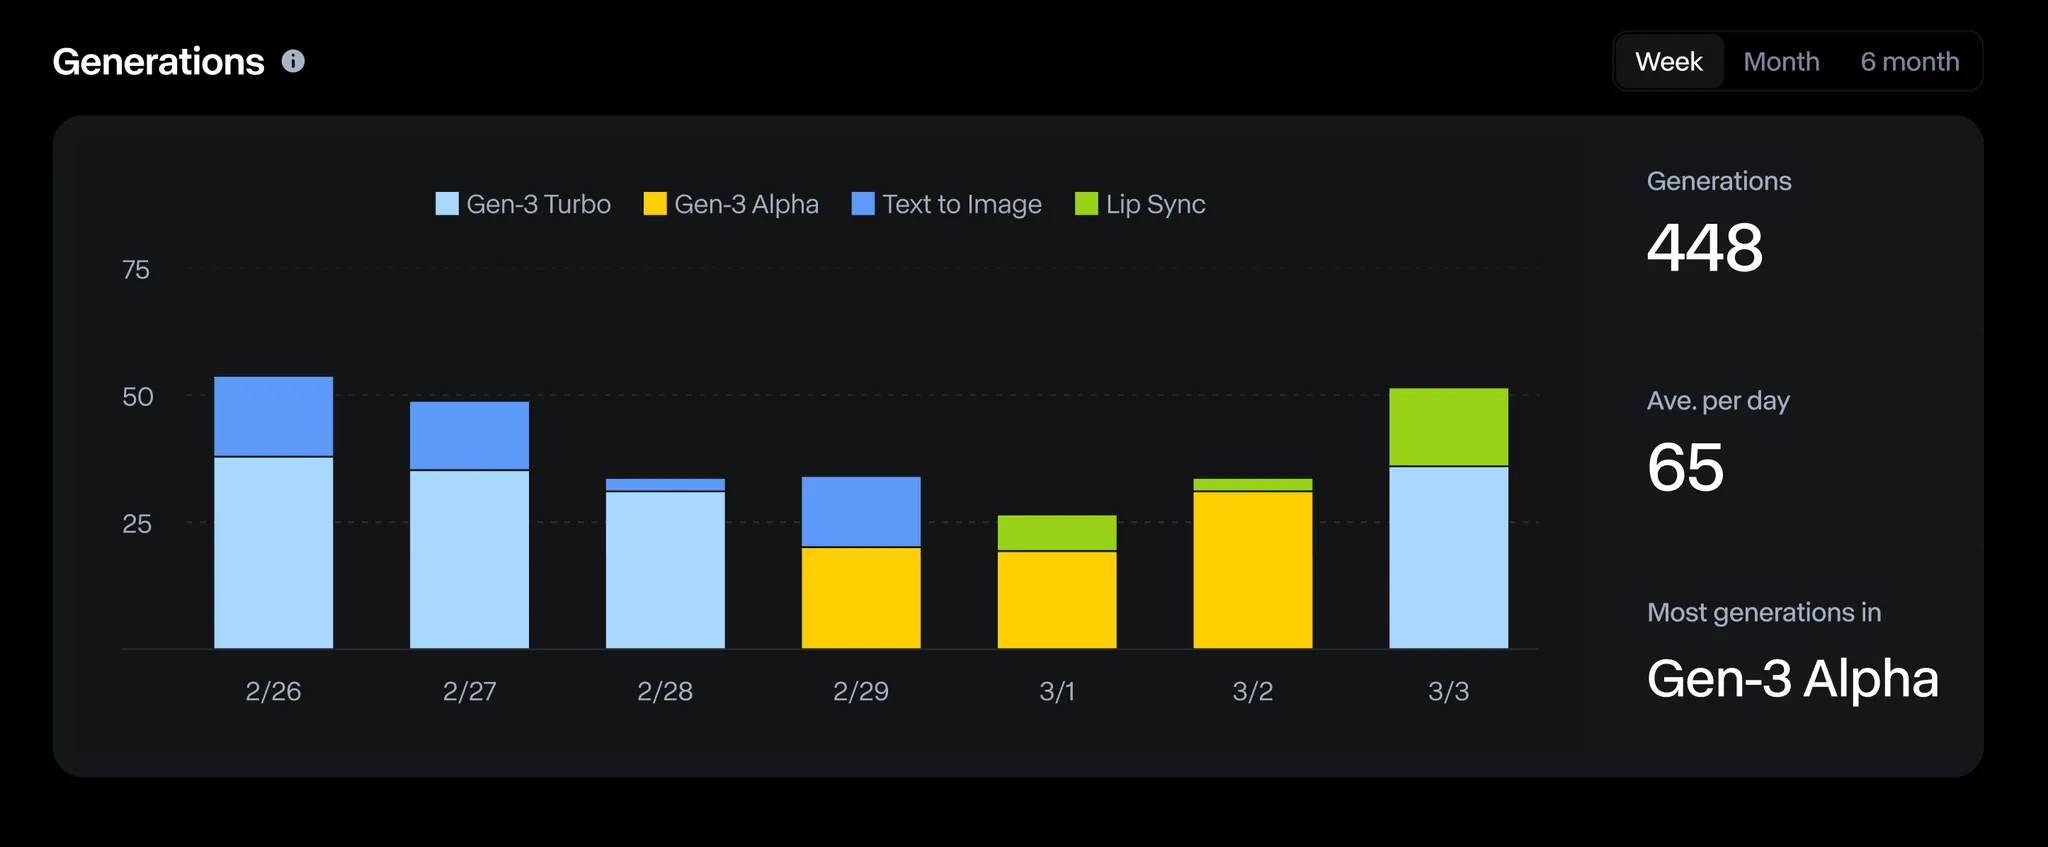The image size is (2048, 847).
Task: Select the Text to Image segment for 2/26
Action: 274,416
